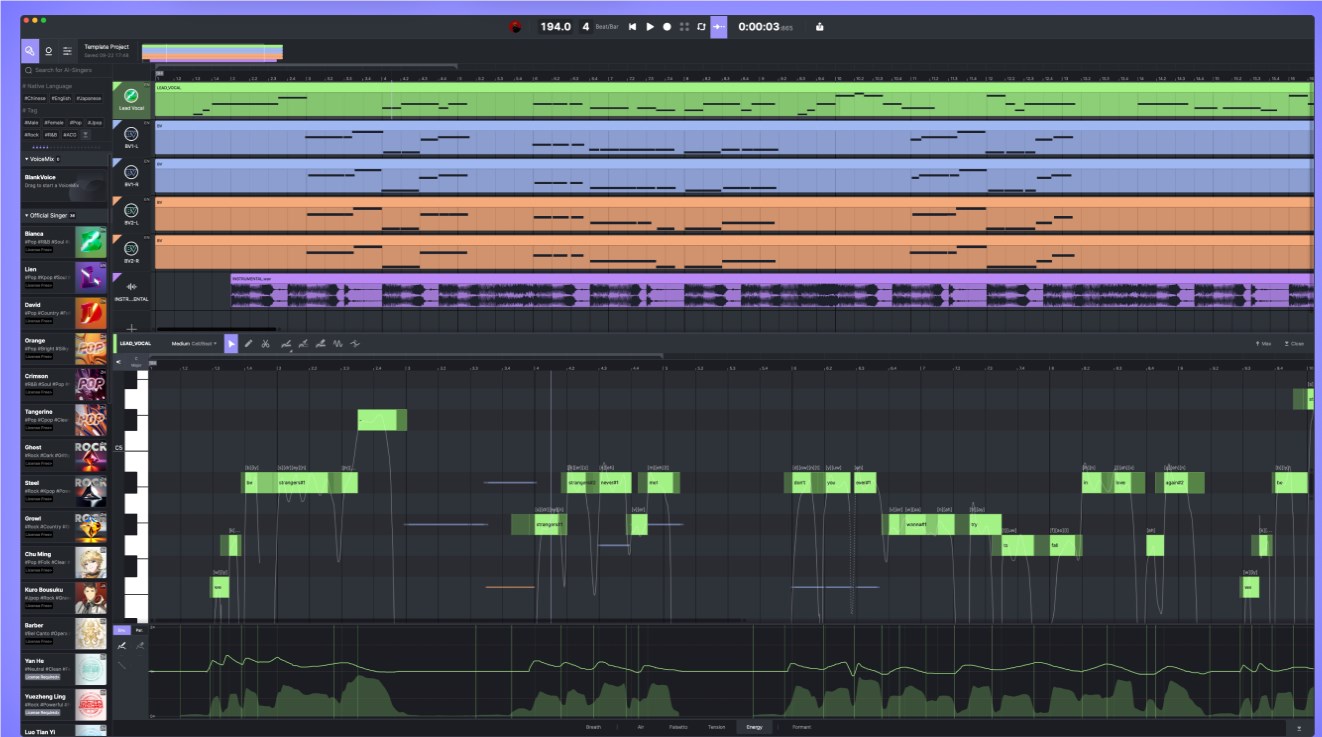
Task: Open the Air parameter tab
Action: (640, 727)
